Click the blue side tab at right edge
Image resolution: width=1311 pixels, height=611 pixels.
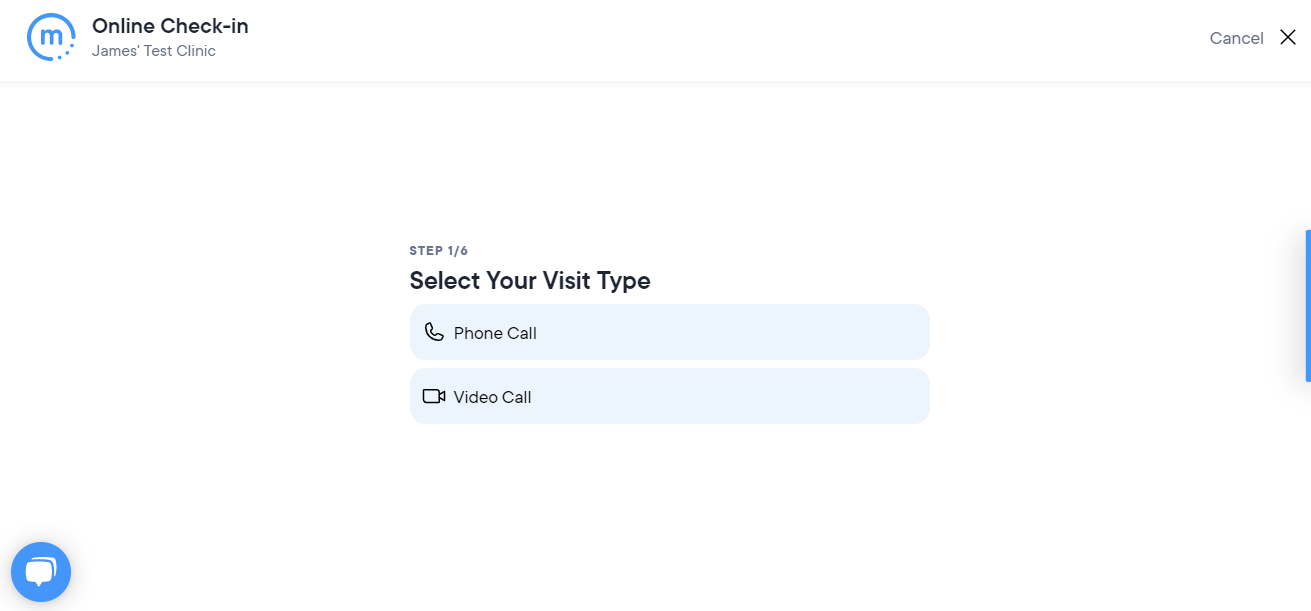1307,306
